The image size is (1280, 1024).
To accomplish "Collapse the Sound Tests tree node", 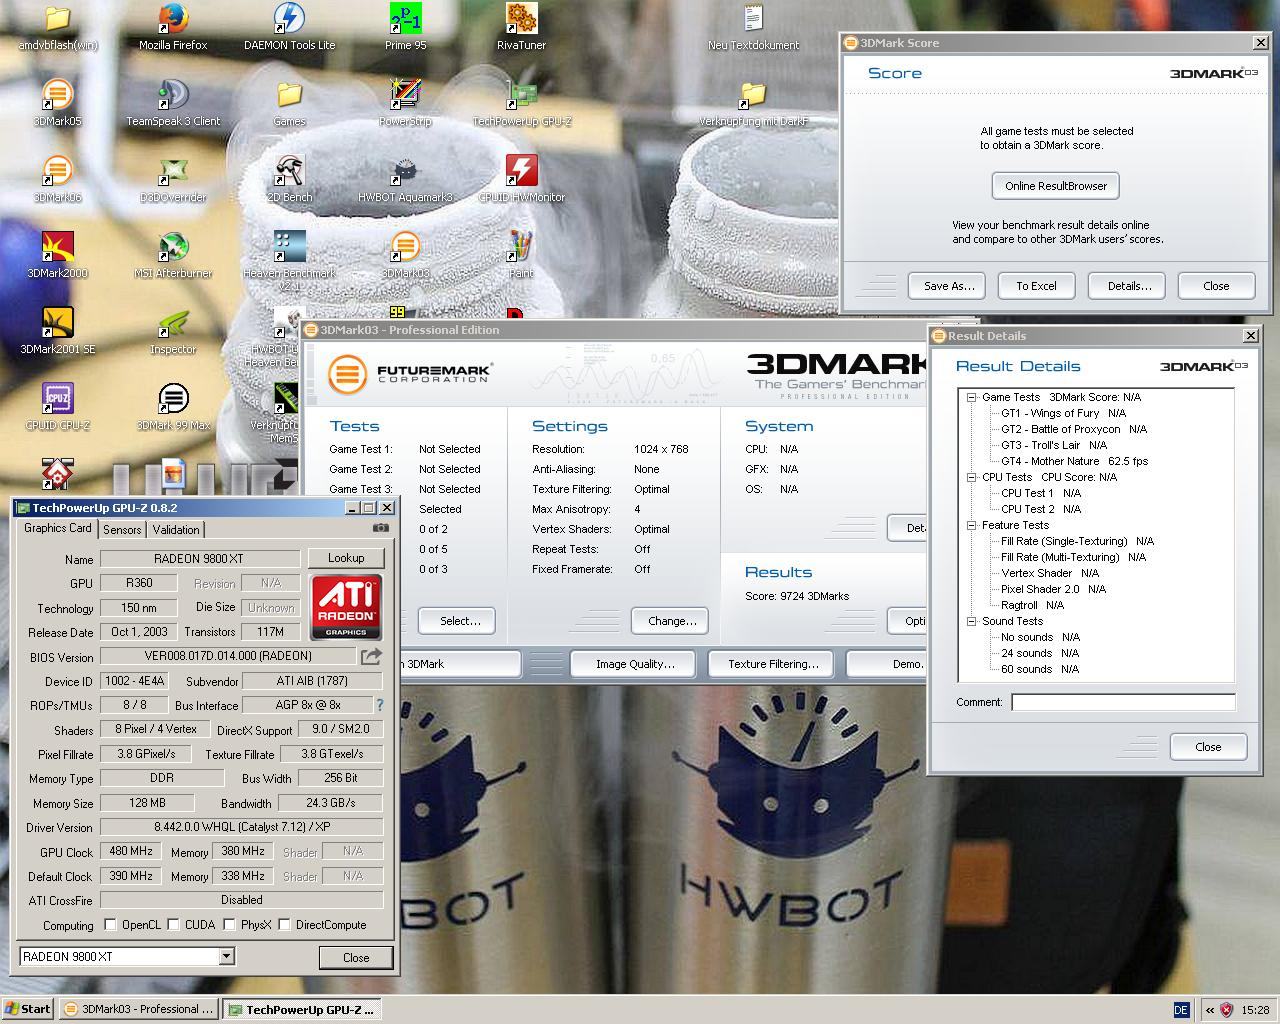I will (x=971, y=621).
